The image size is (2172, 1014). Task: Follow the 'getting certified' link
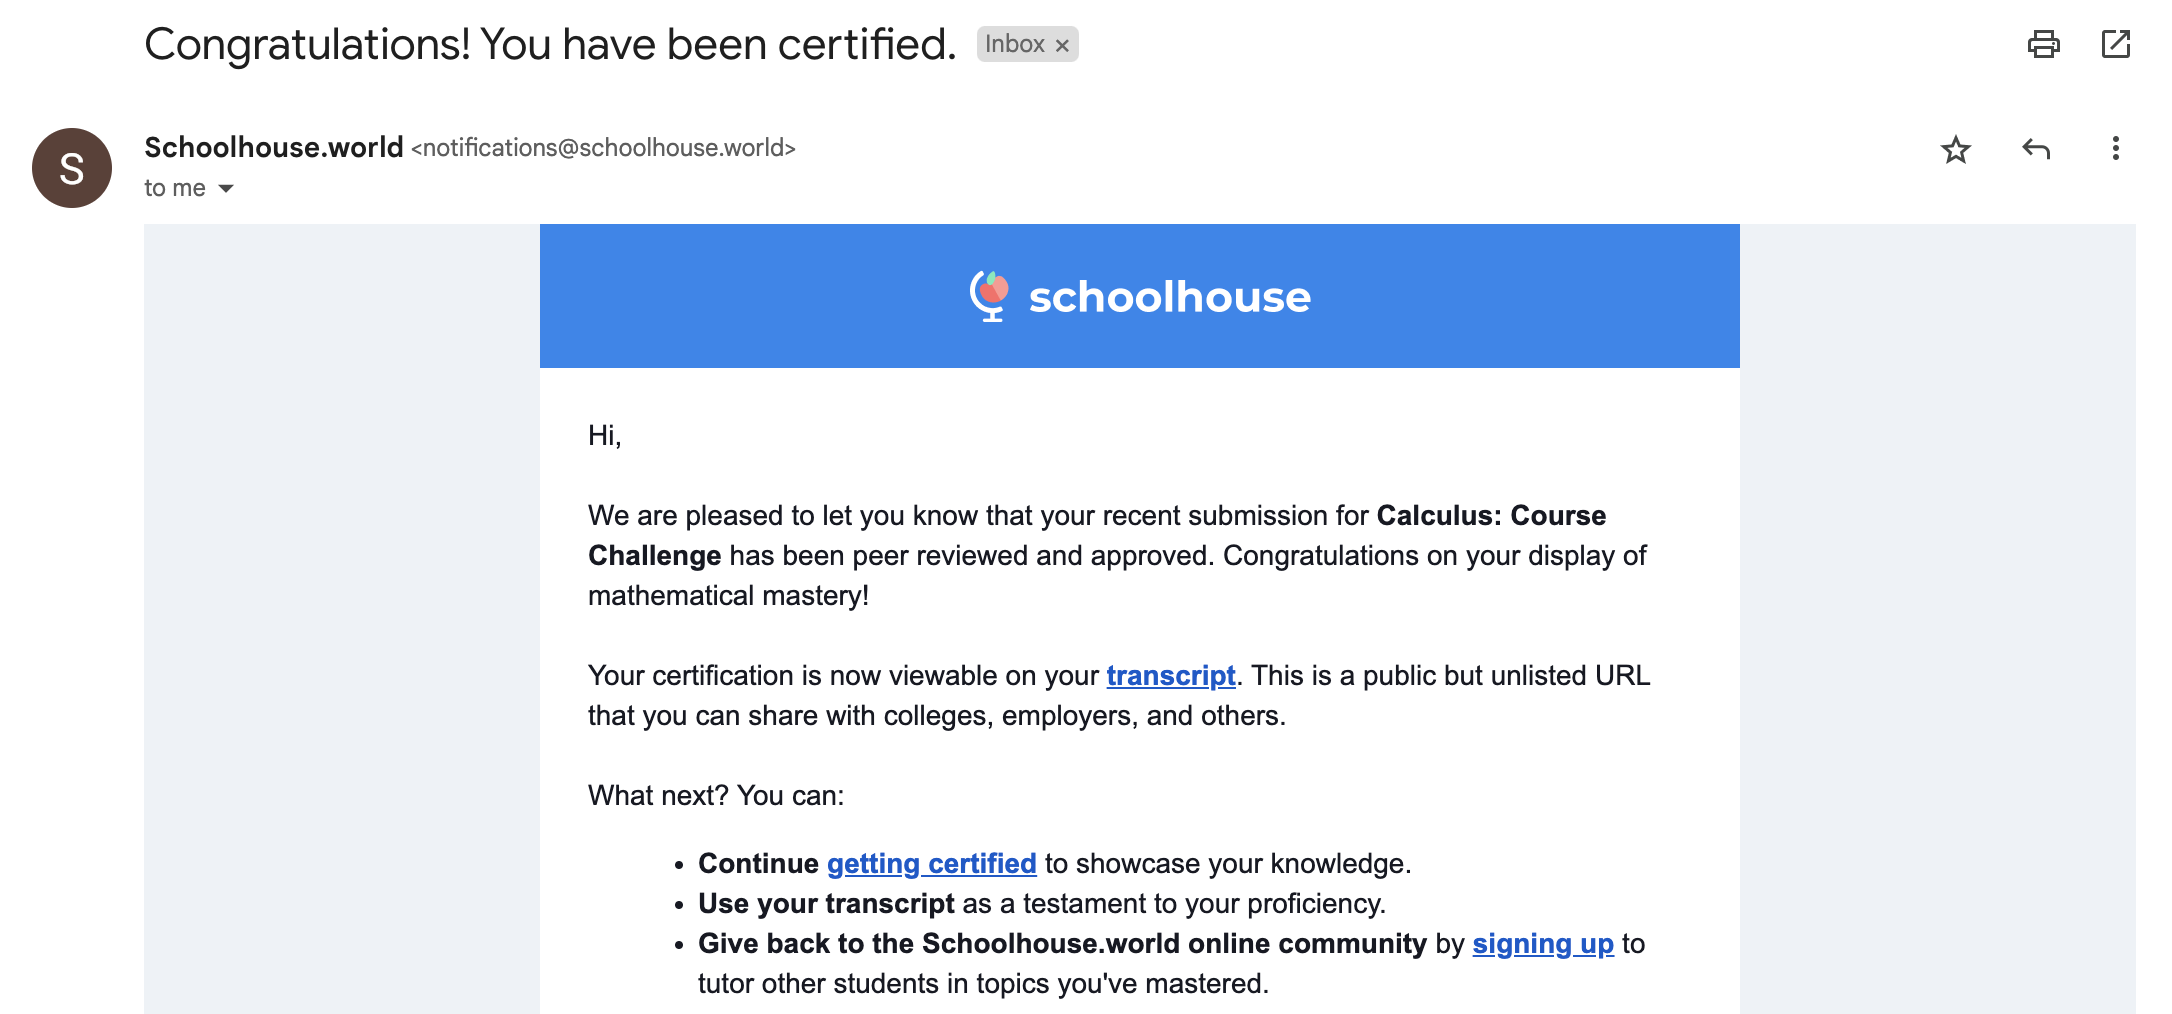pyautogui.click(x=931, y=864)
